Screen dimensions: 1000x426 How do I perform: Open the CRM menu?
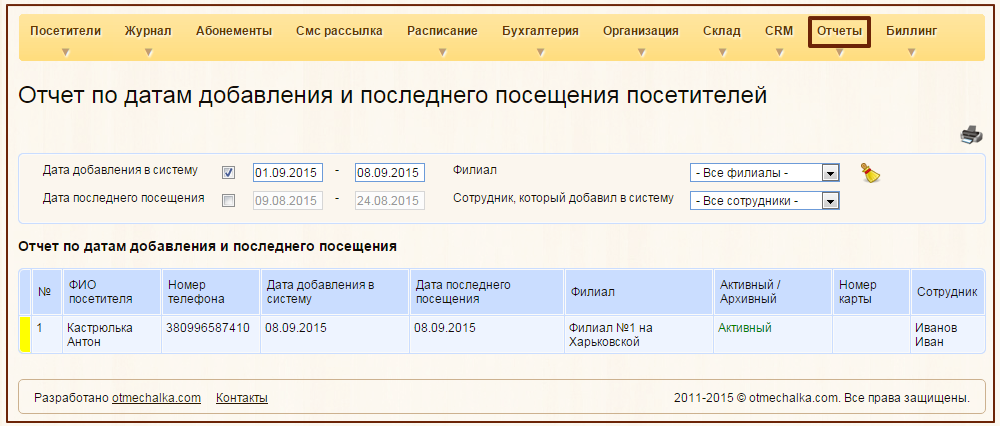click(x=779, y=31)
